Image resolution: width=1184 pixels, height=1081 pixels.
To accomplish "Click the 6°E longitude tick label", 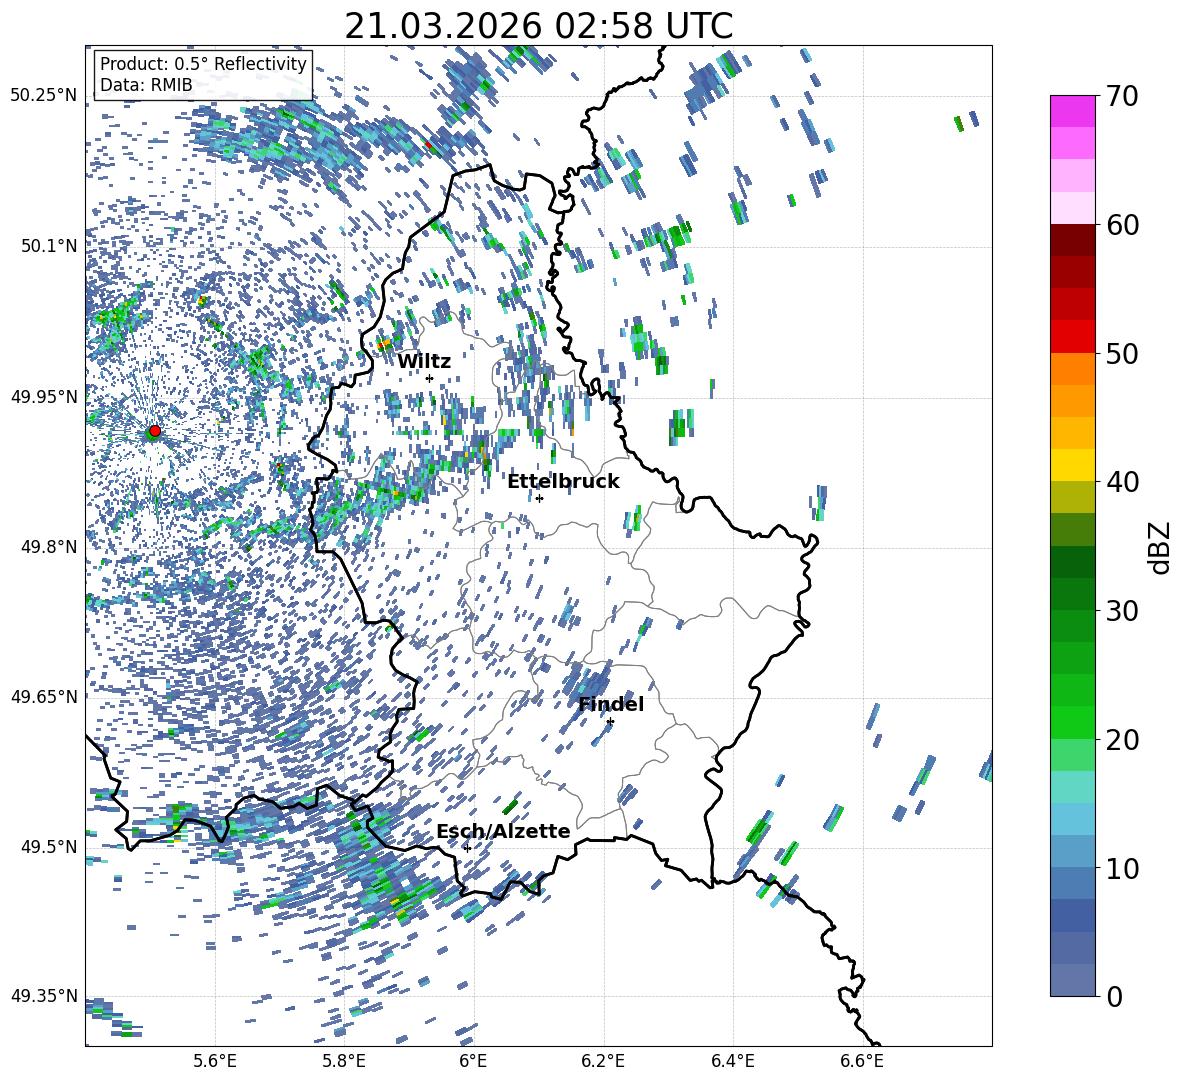I will (473, 1061).
